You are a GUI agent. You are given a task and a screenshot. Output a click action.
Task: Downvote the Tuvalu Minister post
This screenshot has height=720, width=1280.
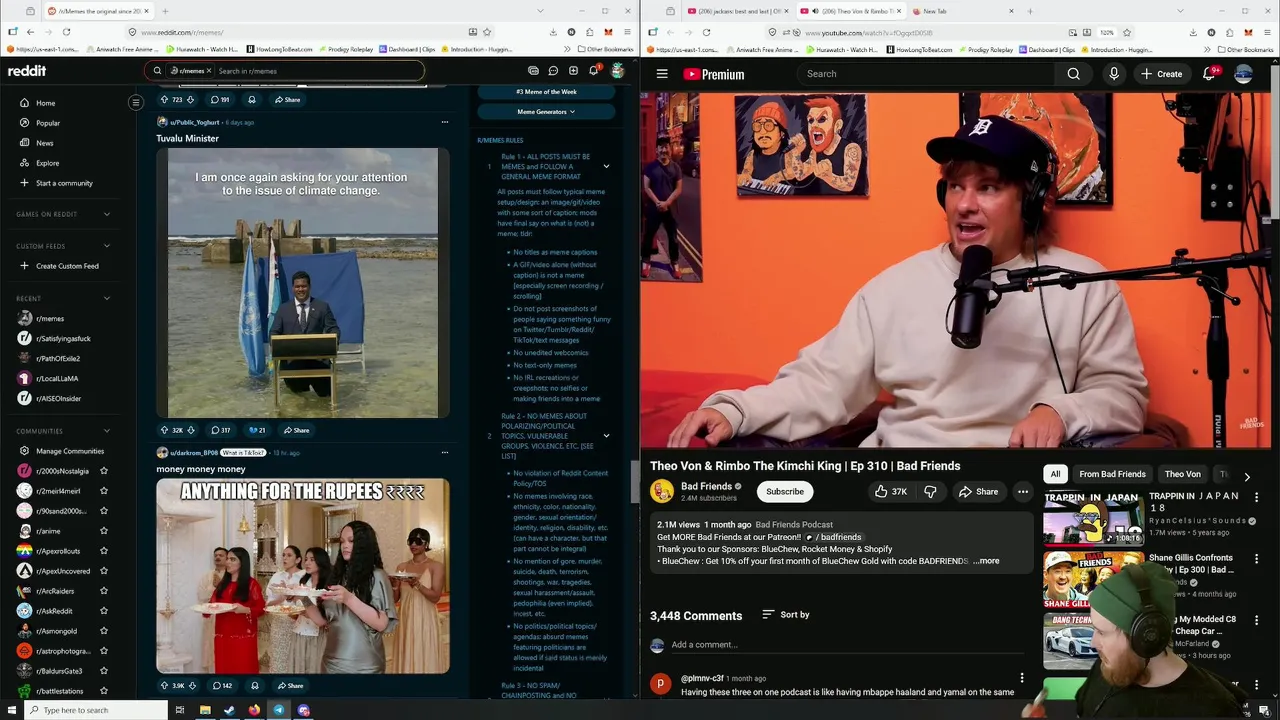click(191, 430)
